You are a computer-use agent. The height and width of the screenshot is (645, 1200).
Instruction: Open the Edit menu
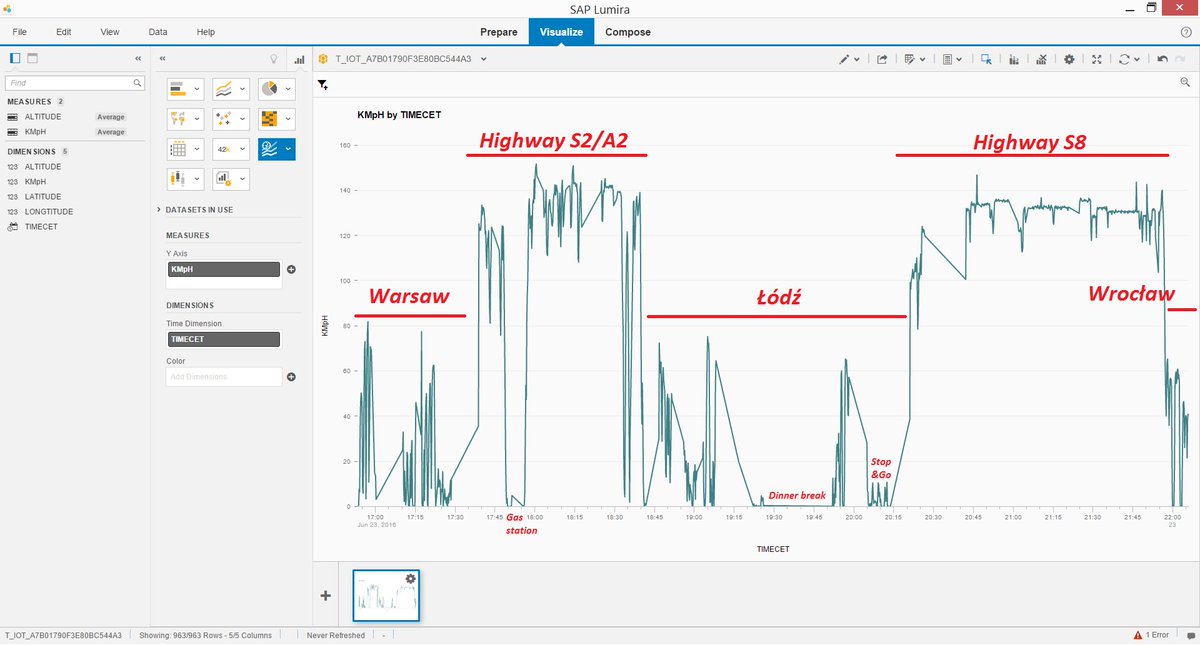pyautogui.click(x=64, y=32)
